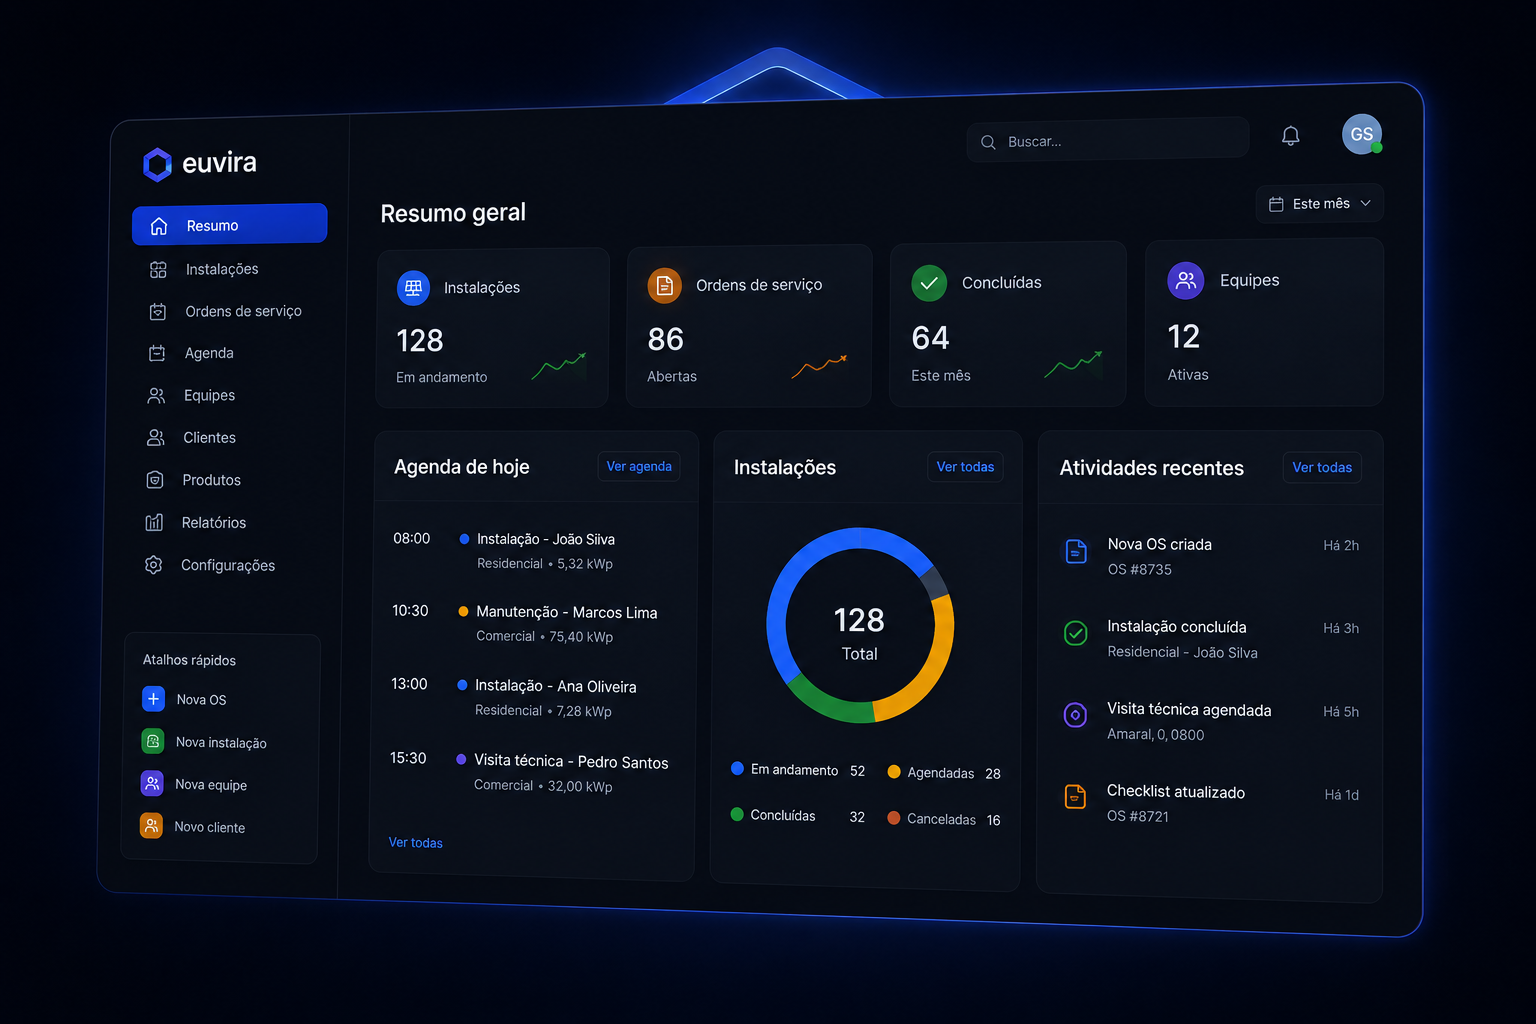1536x1024 pixels.
Task: Click the Nova OS criada document icon
Action: coord(1076,551)
